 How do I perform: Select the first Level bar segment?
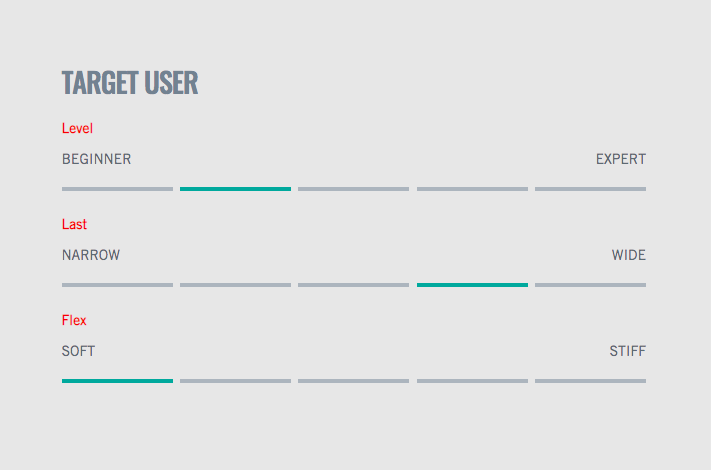tap(117, 189)
